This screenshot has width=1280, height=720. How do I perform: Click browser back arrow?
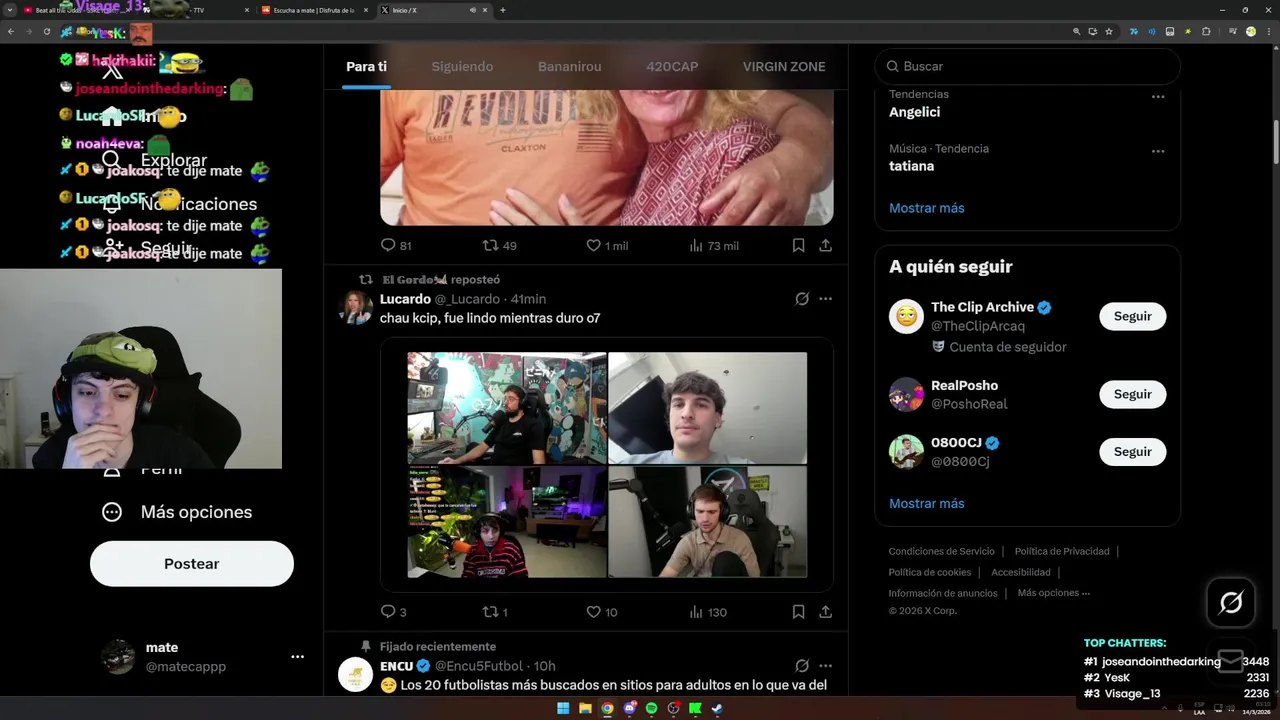[x=11, y=31]
